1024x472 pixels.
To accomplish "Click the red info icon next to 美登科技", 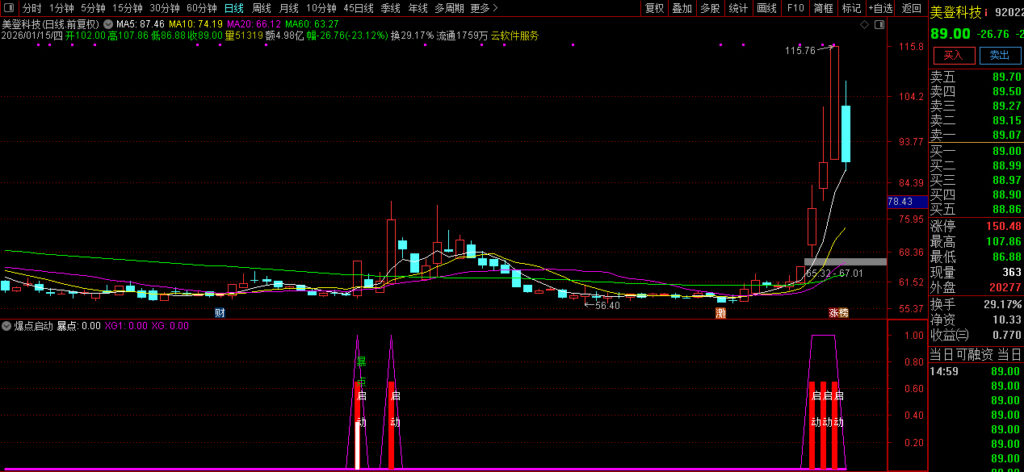I will tap(987, 13).
